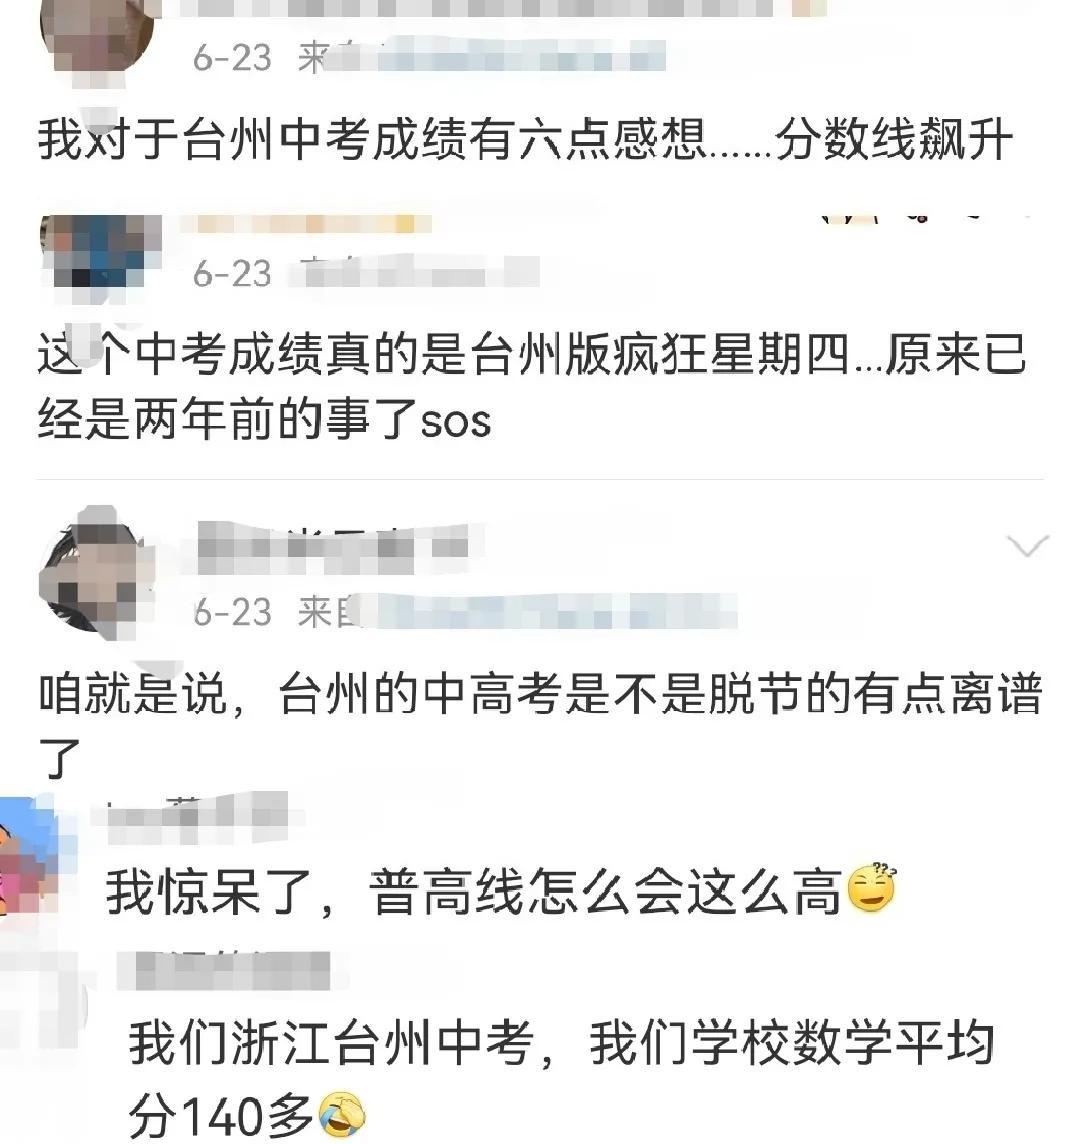Click the 6-23 date of first comment
Viewport: 1080px width, 1144px height.
pyautogui.click(x=232, y=57)
